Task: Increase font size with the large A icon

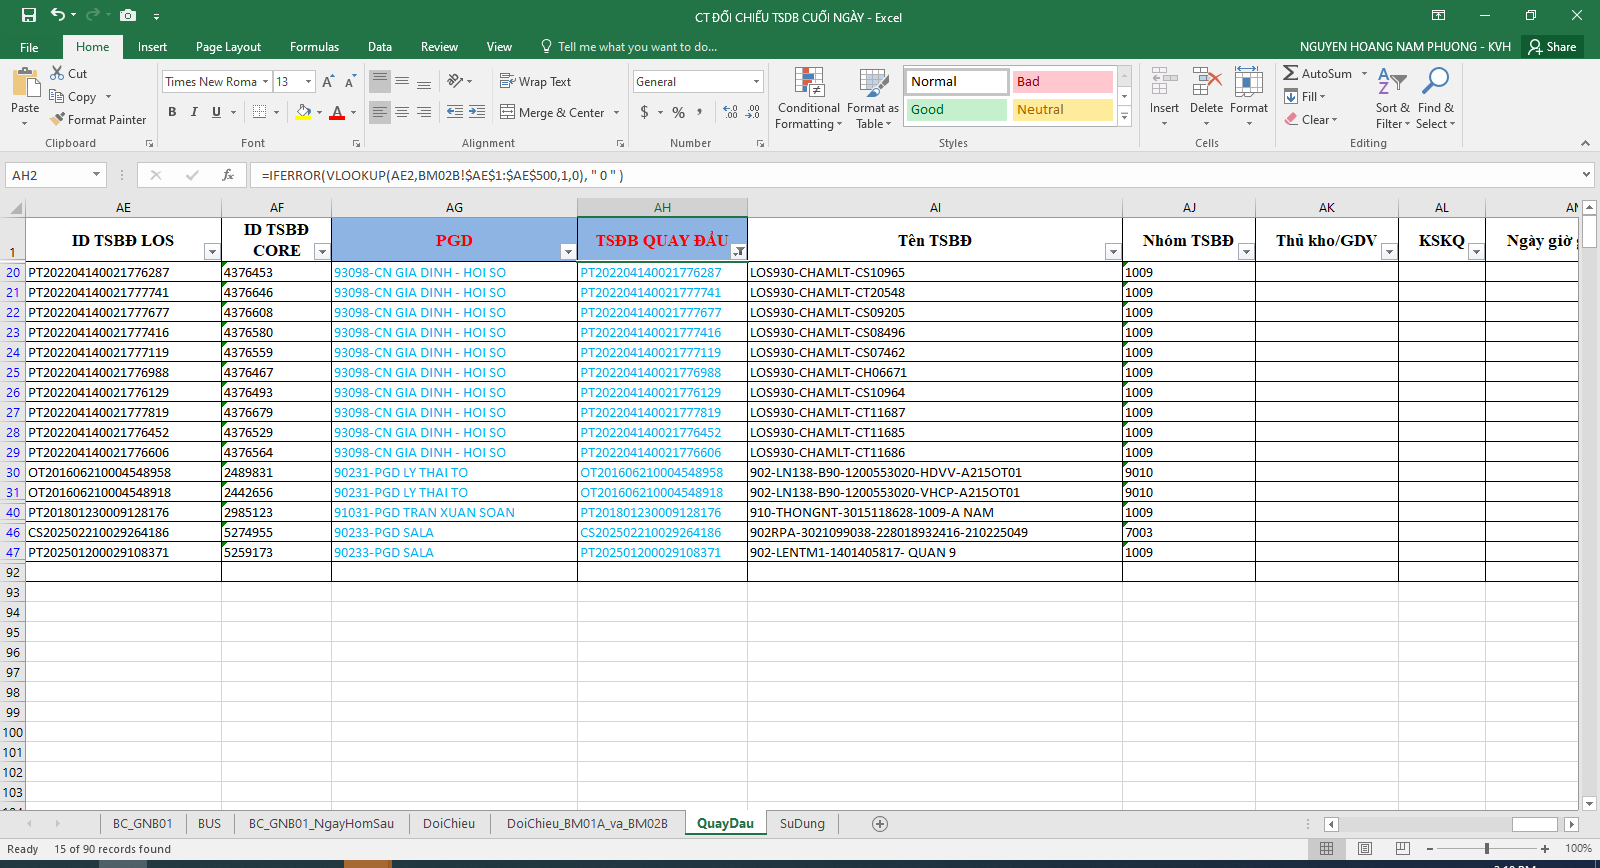Action: (328, 82)
